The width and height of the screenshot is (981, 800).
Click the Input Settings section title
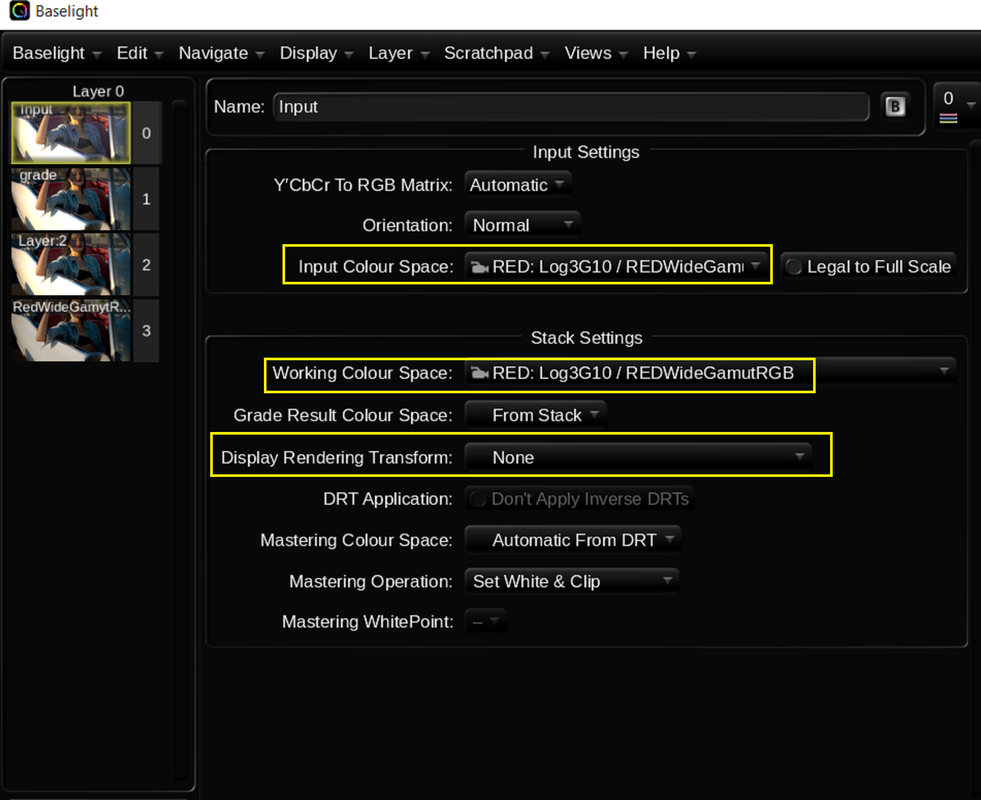(x=586, y=152)
